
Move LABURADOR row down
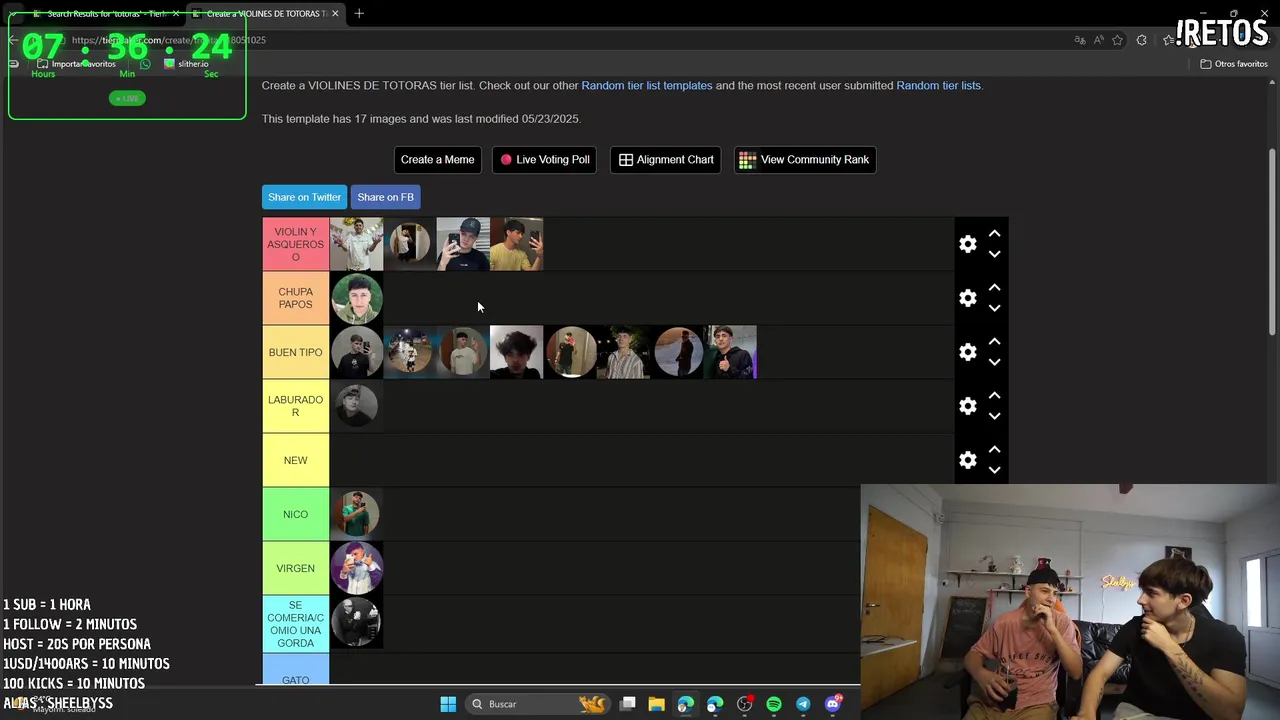point(994,416)
